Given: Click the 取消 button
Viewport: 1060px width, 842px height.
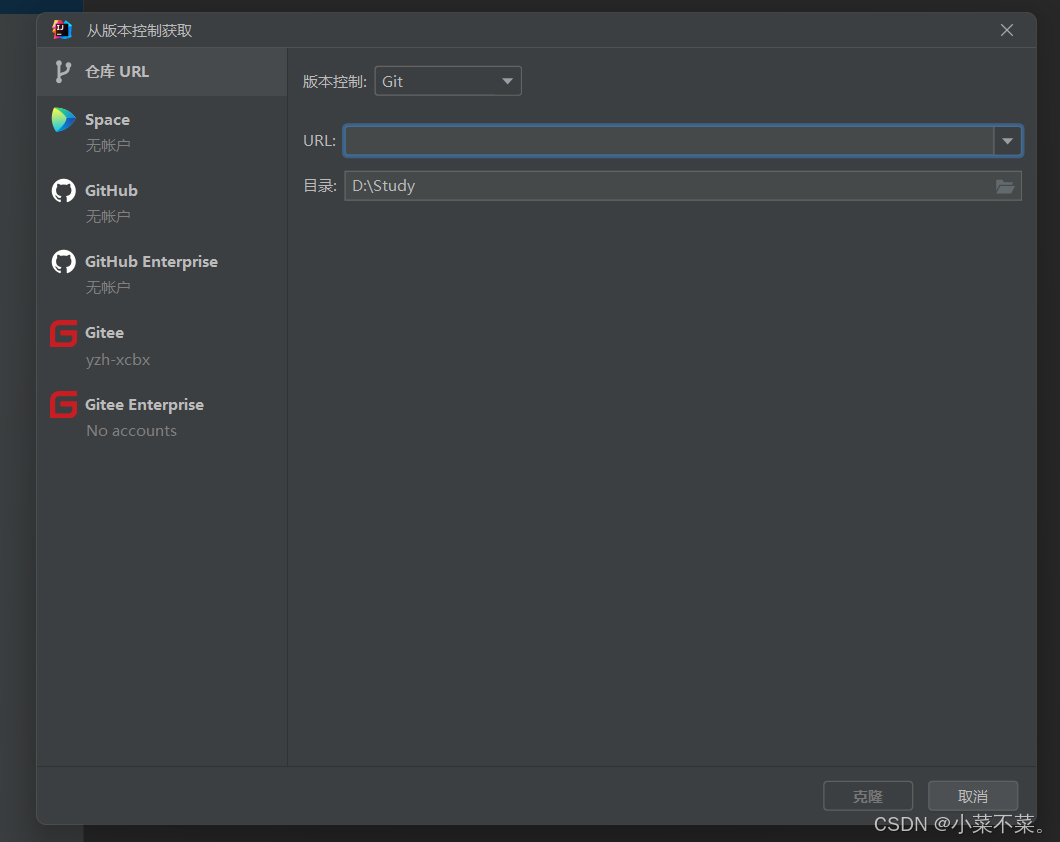Looking at the screenshot, I should (x=973, y=796).
